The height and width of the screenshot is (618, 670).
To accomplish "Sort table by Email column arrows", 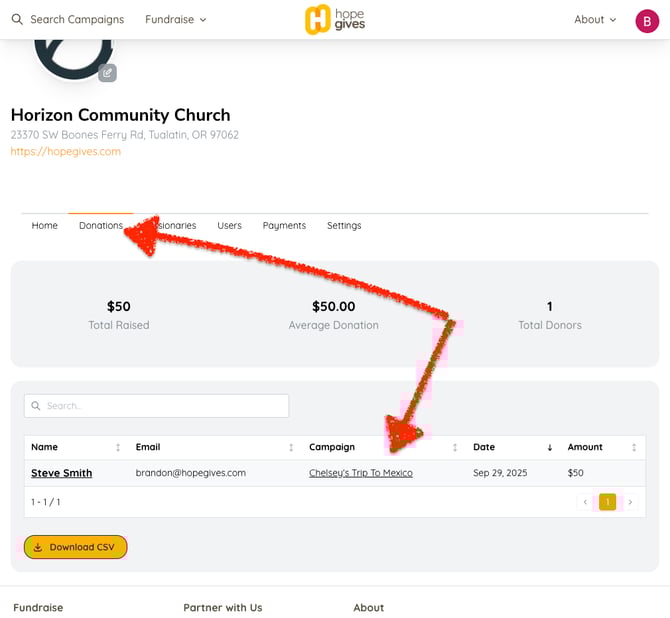I will tap(291, 447).
